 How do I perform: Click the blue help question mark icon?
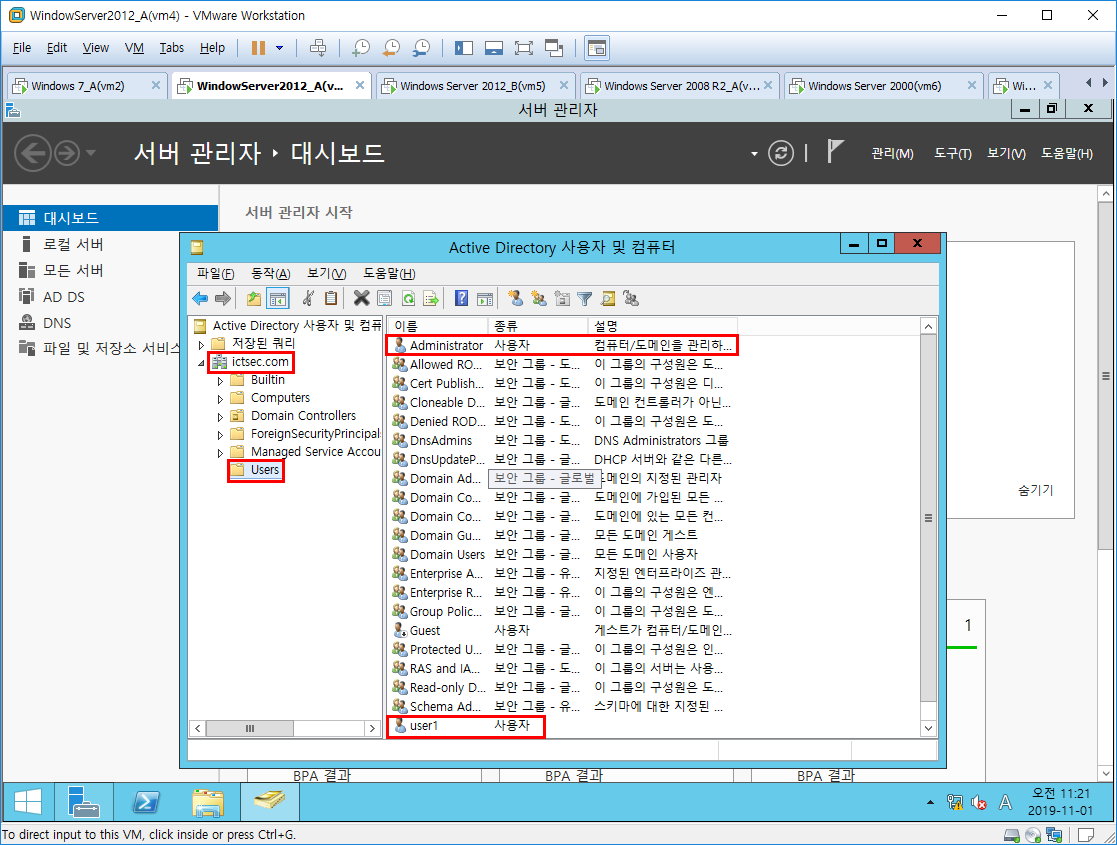click(x=462, y=299)
